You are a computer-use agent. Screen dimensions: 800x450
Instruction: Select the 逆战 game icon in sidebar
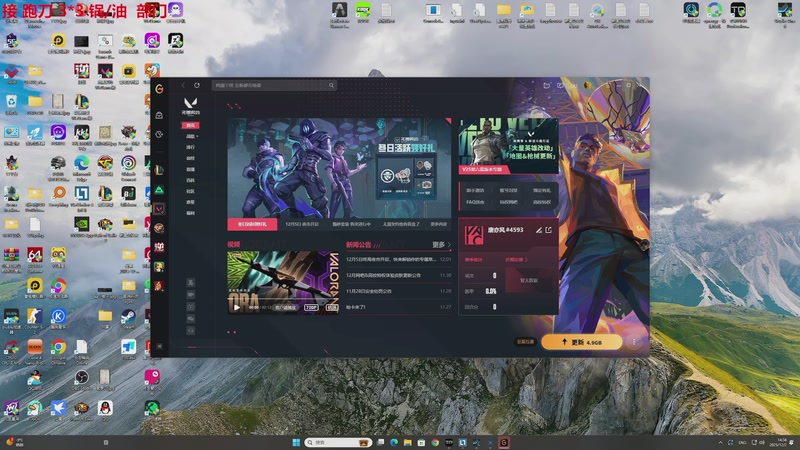coord(159,247)
